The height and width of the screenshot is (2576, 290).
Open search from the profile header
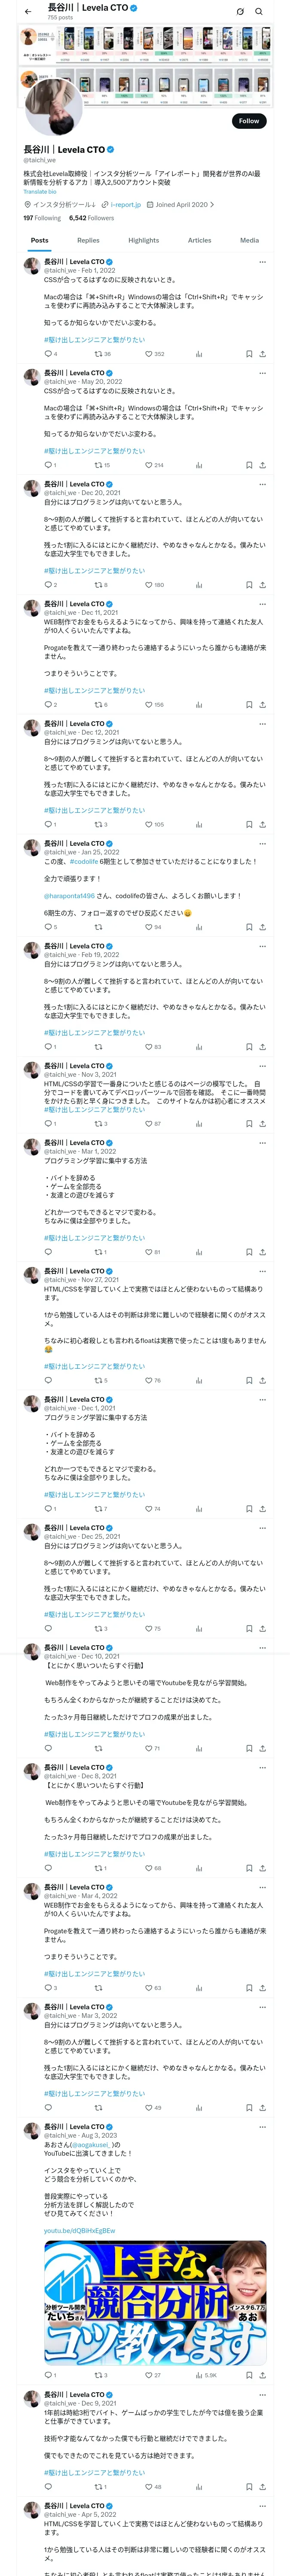[259, 12]
